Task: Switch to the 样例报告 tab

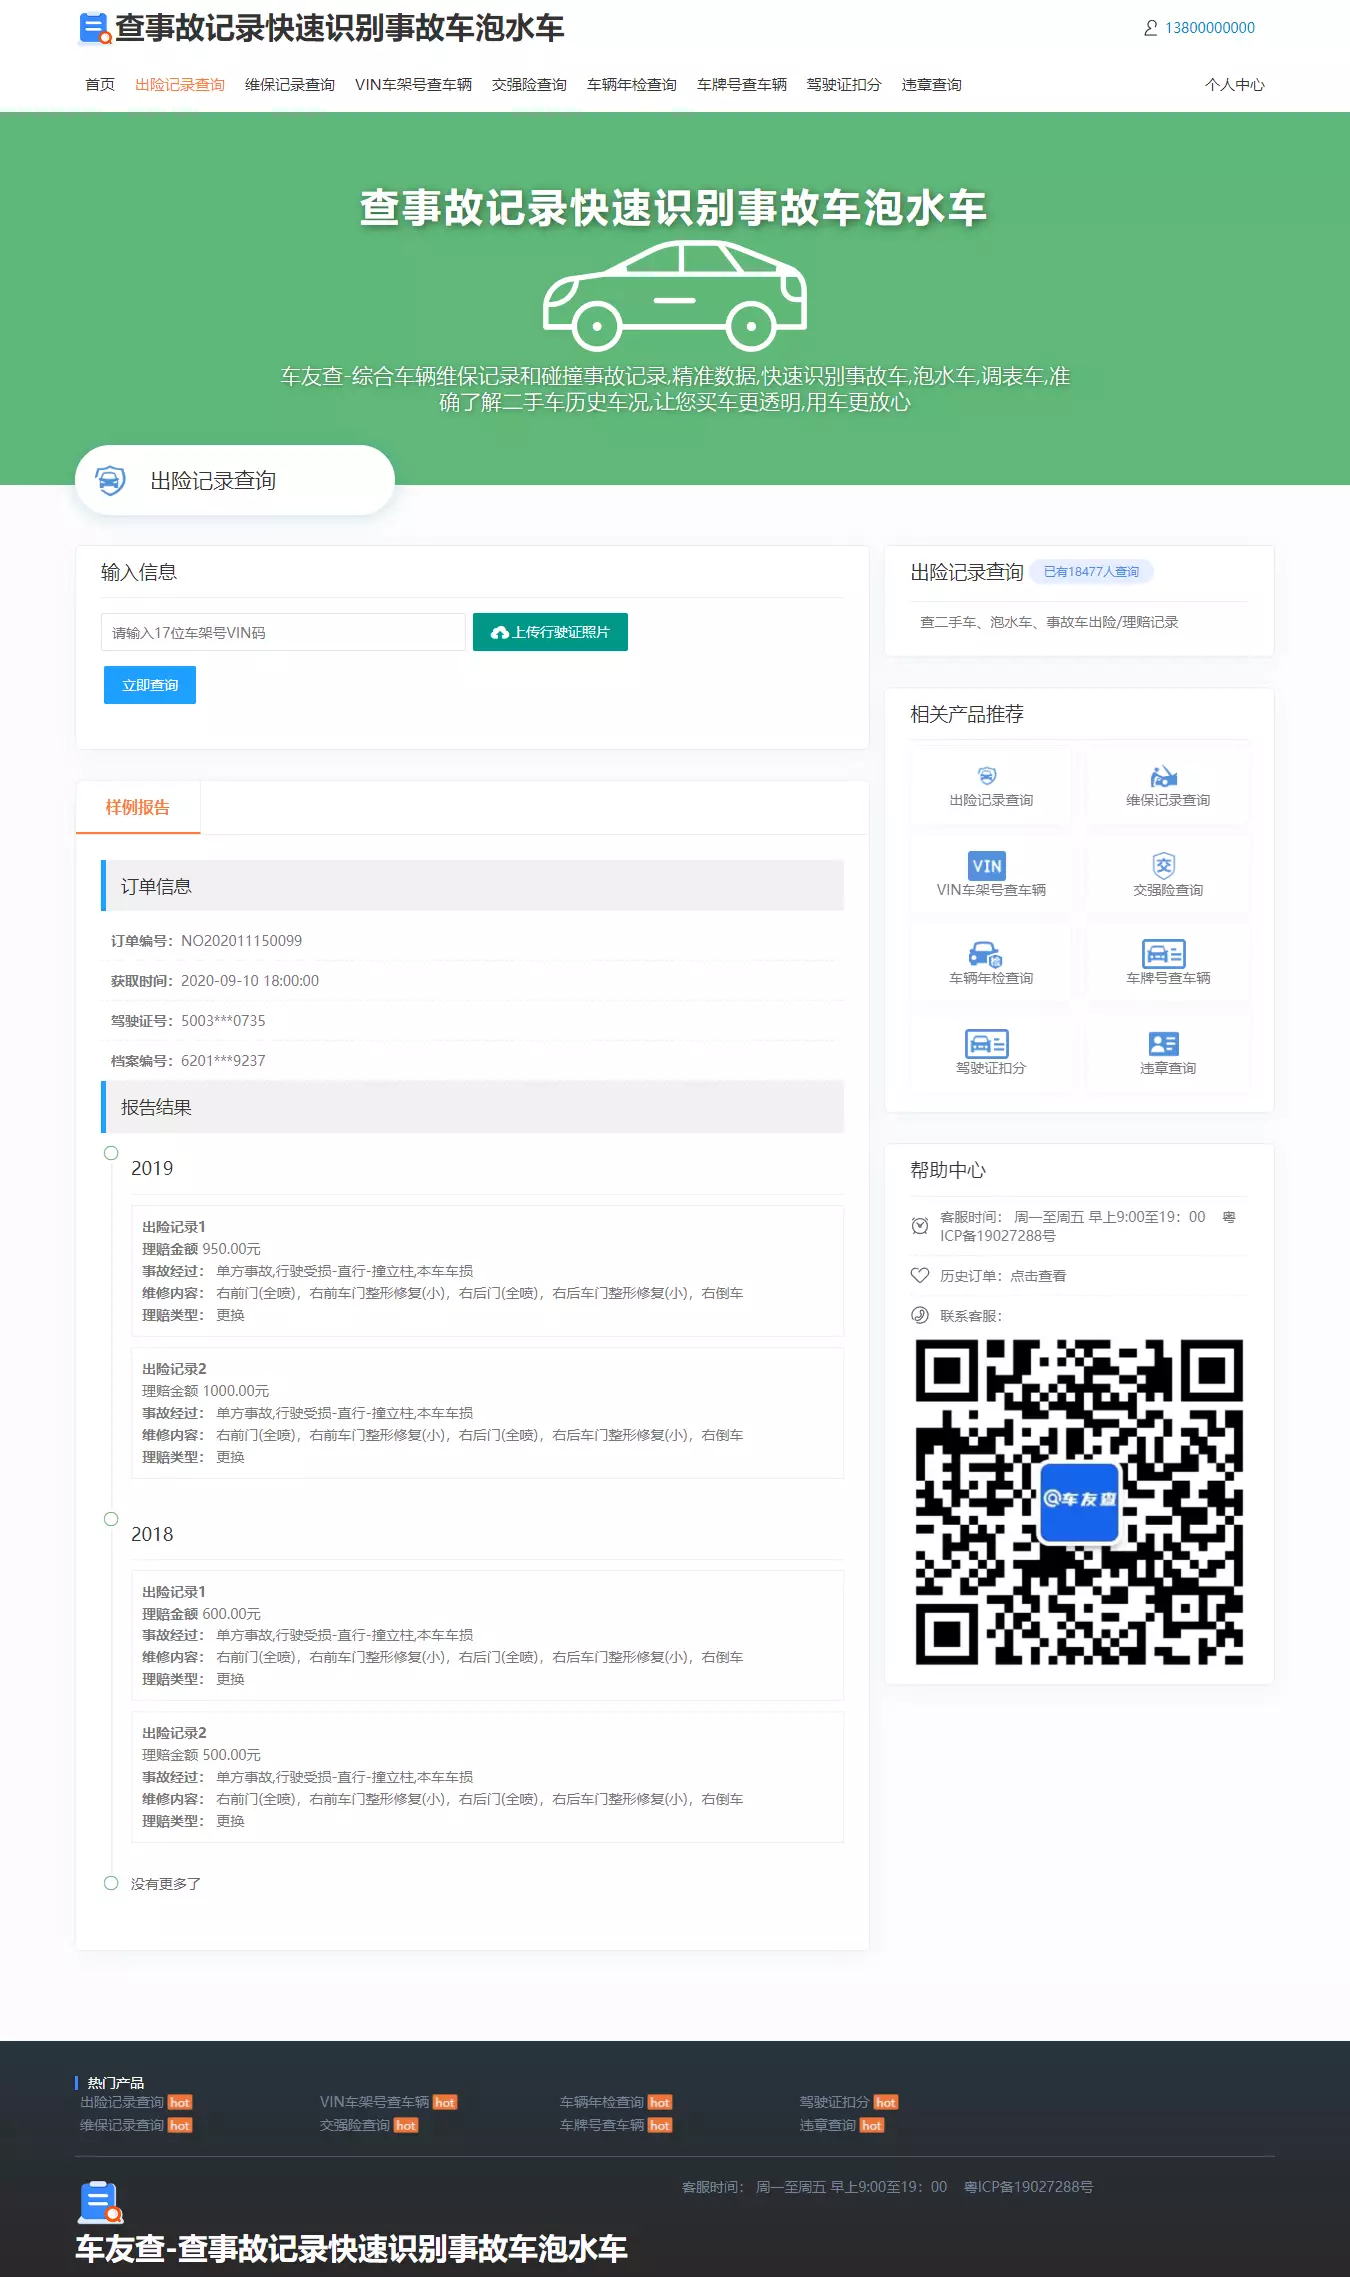Action: coord(138,807)
